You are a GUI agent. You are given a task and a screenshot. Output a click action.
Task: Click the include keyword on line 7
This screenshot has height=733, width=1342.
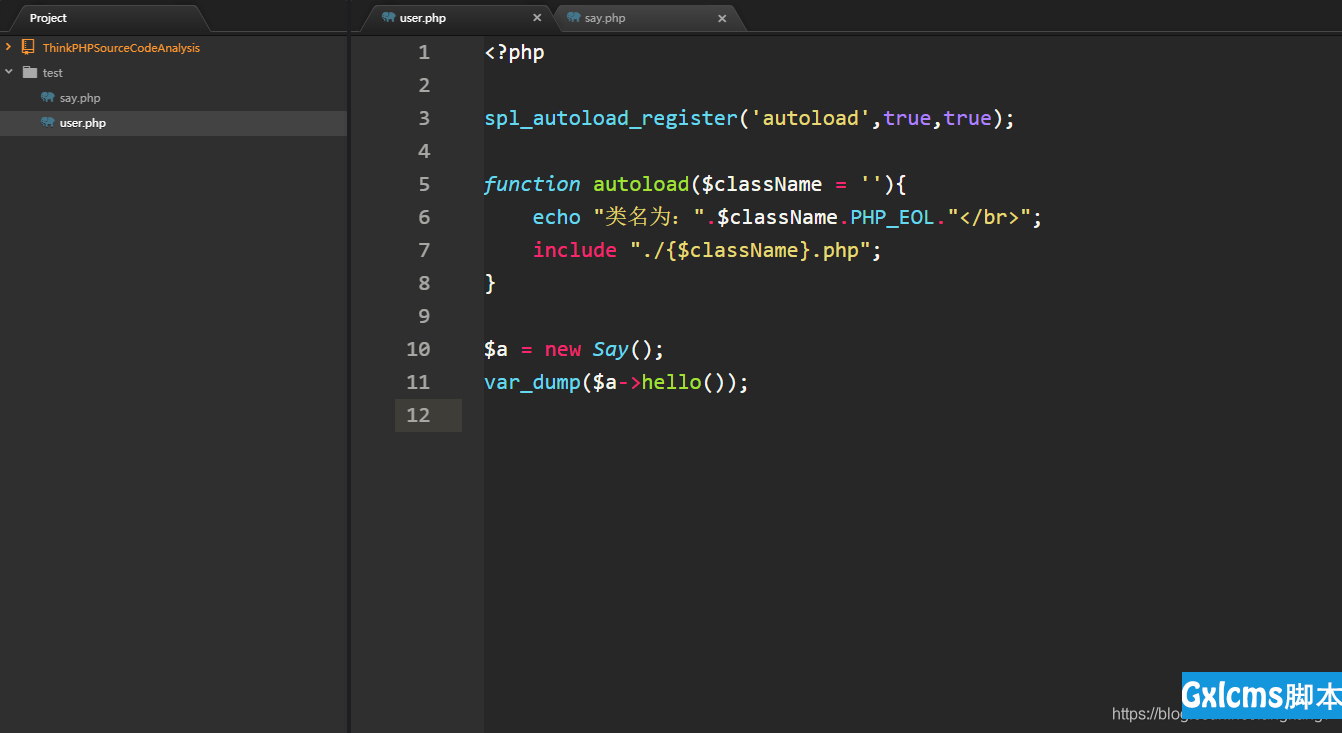coord(574,250)
